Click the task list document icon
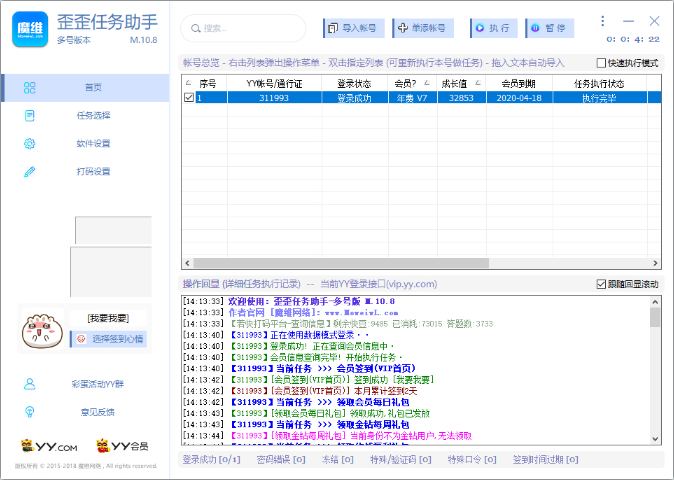The height and width of the screenshot is (480, 674). pyautogui.click(x=30, y=116)
